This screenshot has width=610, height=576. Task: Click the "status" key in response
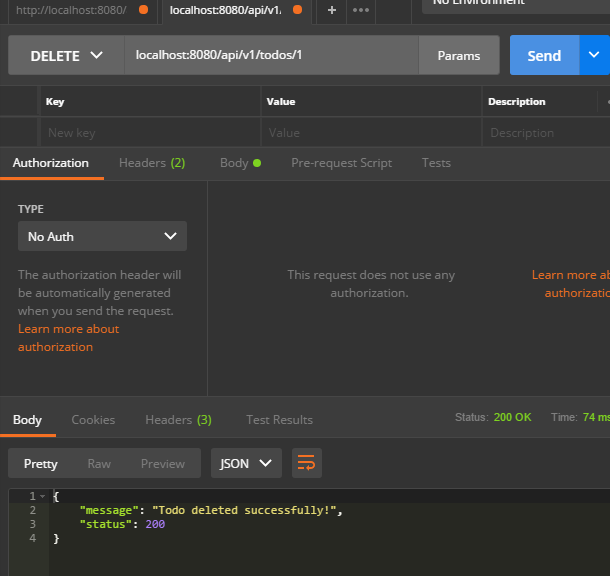pos(106,524)
